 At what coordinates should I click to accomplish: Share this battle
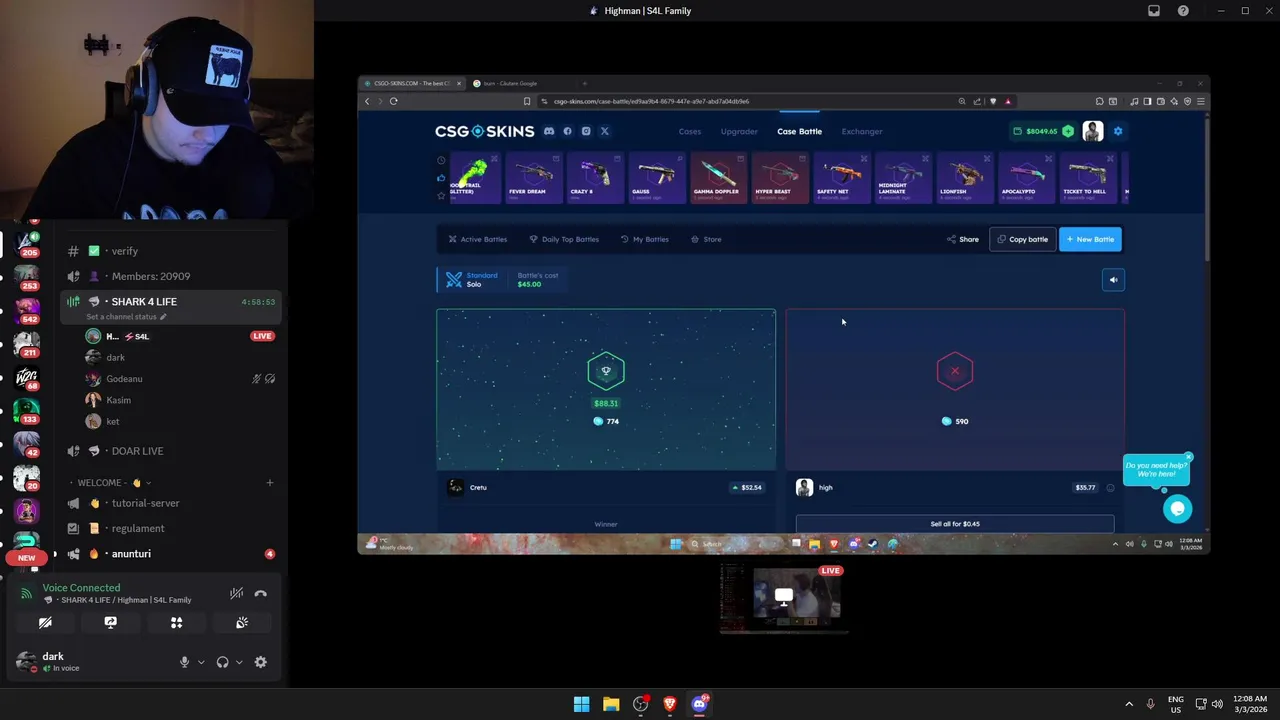(963, 239)
